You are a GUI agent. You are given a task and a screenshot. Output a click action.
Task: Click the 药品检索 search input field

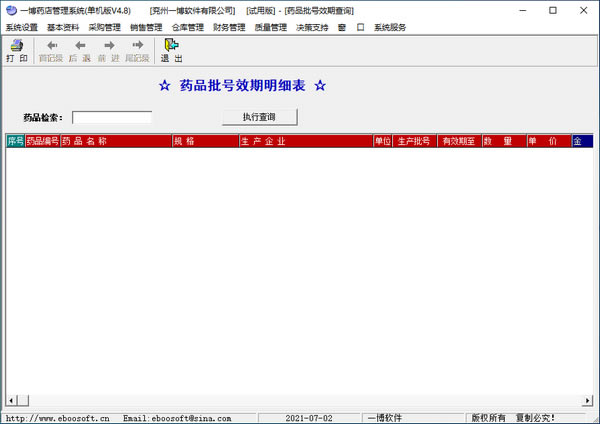112,118
